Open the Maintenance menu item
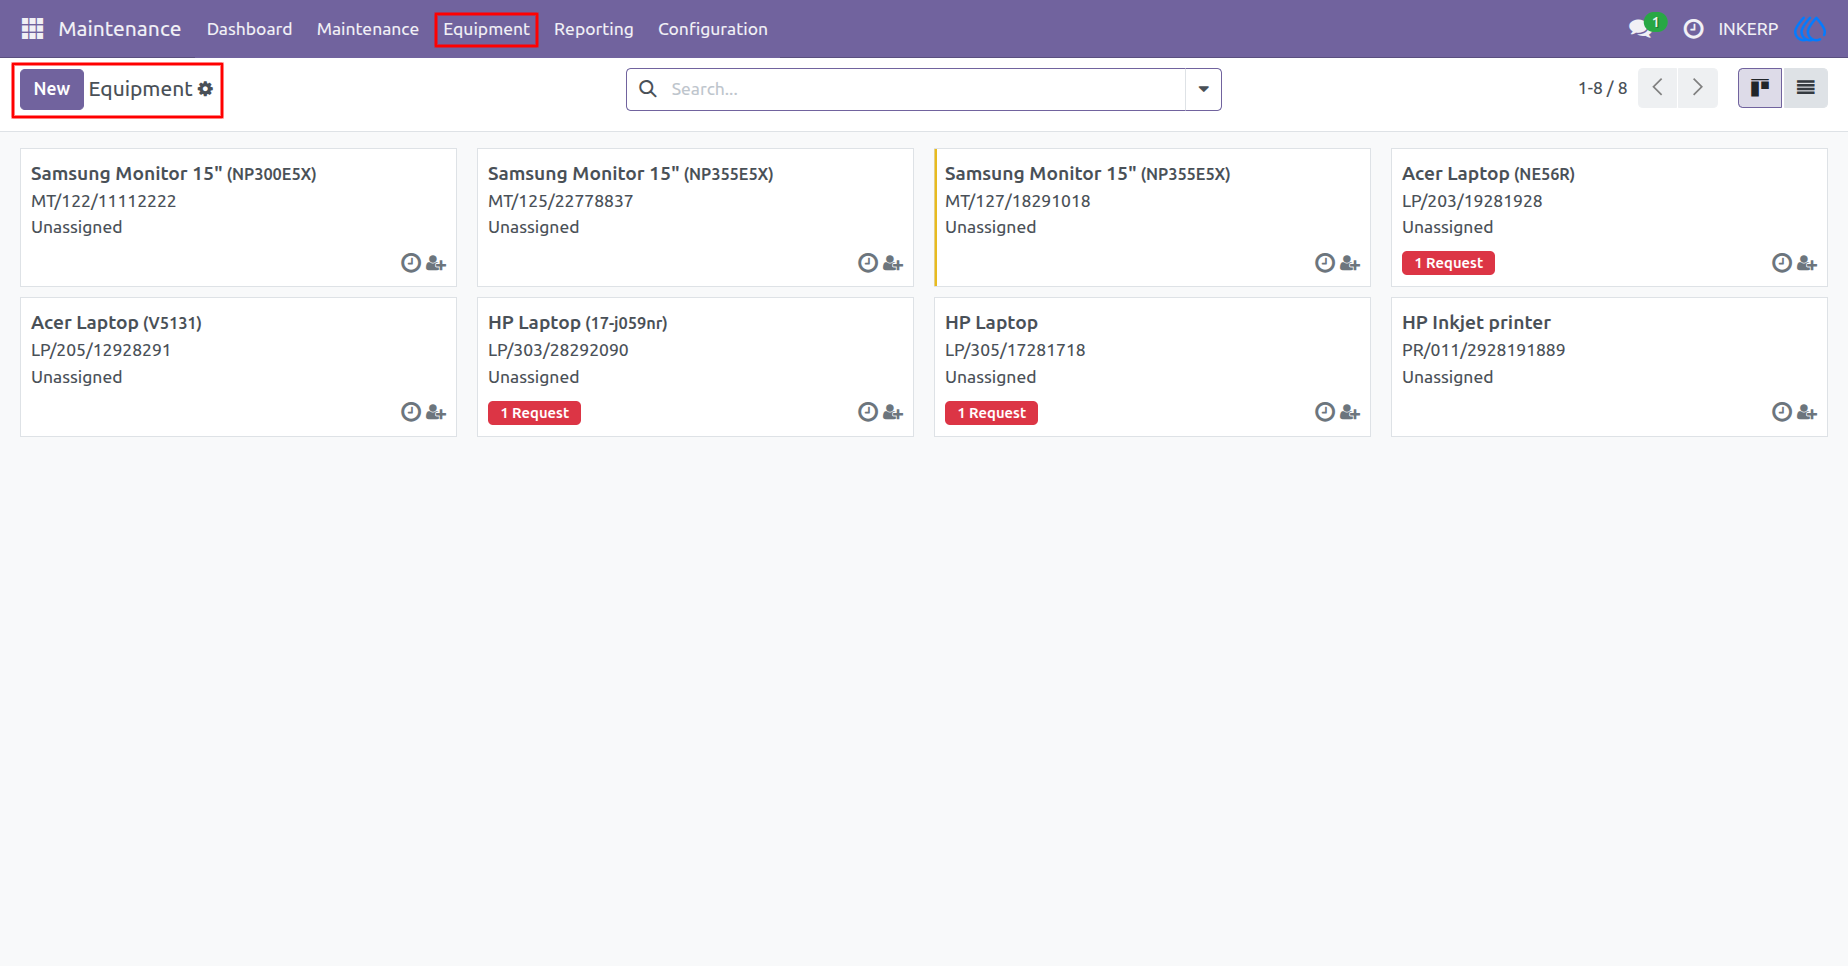Image resolution: width=1848 pixels, height=966 pixels. (x=368, y=29)
